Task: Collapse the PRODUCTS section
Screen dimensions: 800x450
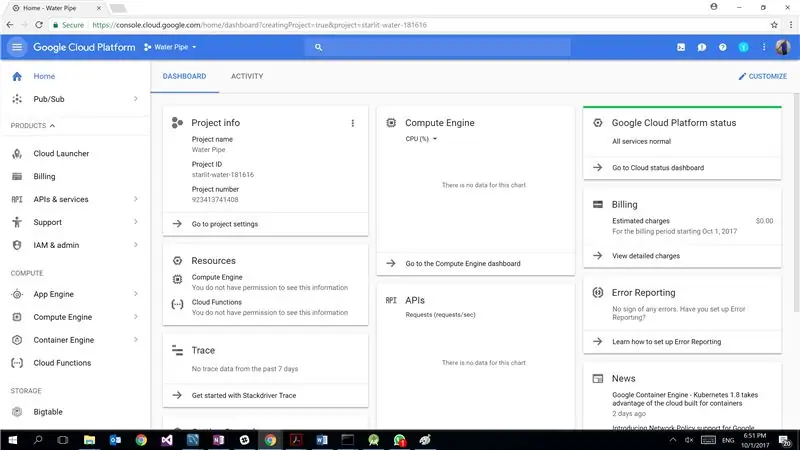Action: tap(33, 126)
